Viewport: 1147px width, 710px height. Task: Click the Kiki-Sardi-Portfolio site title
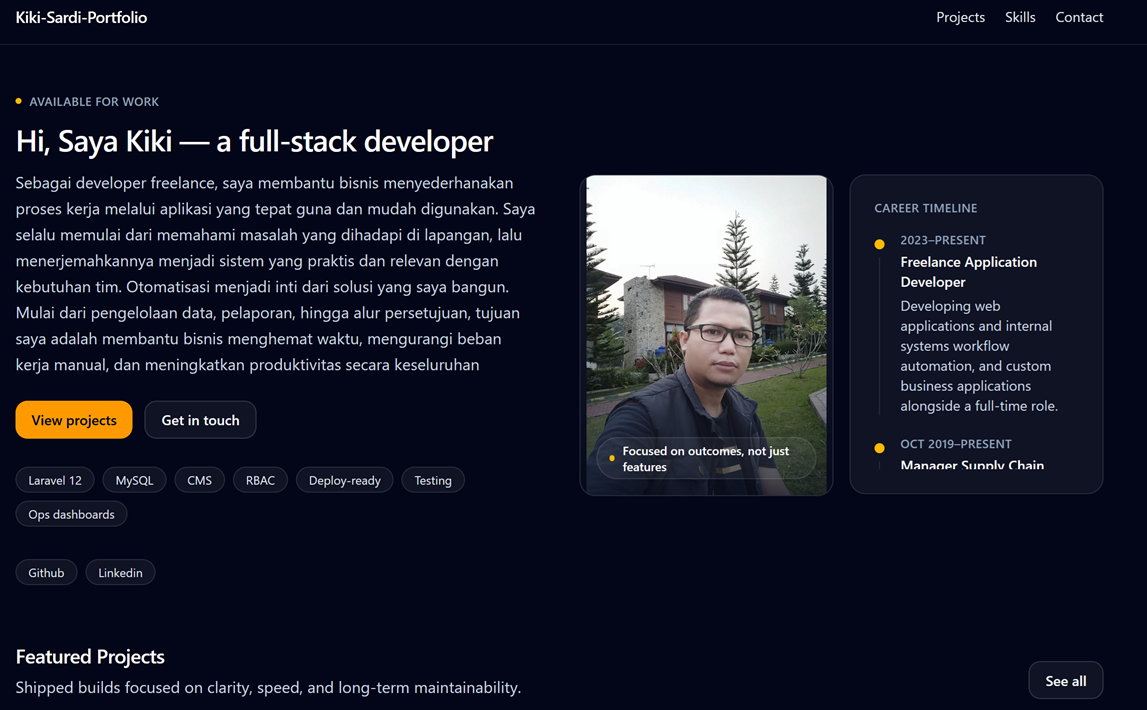(80, 17)
